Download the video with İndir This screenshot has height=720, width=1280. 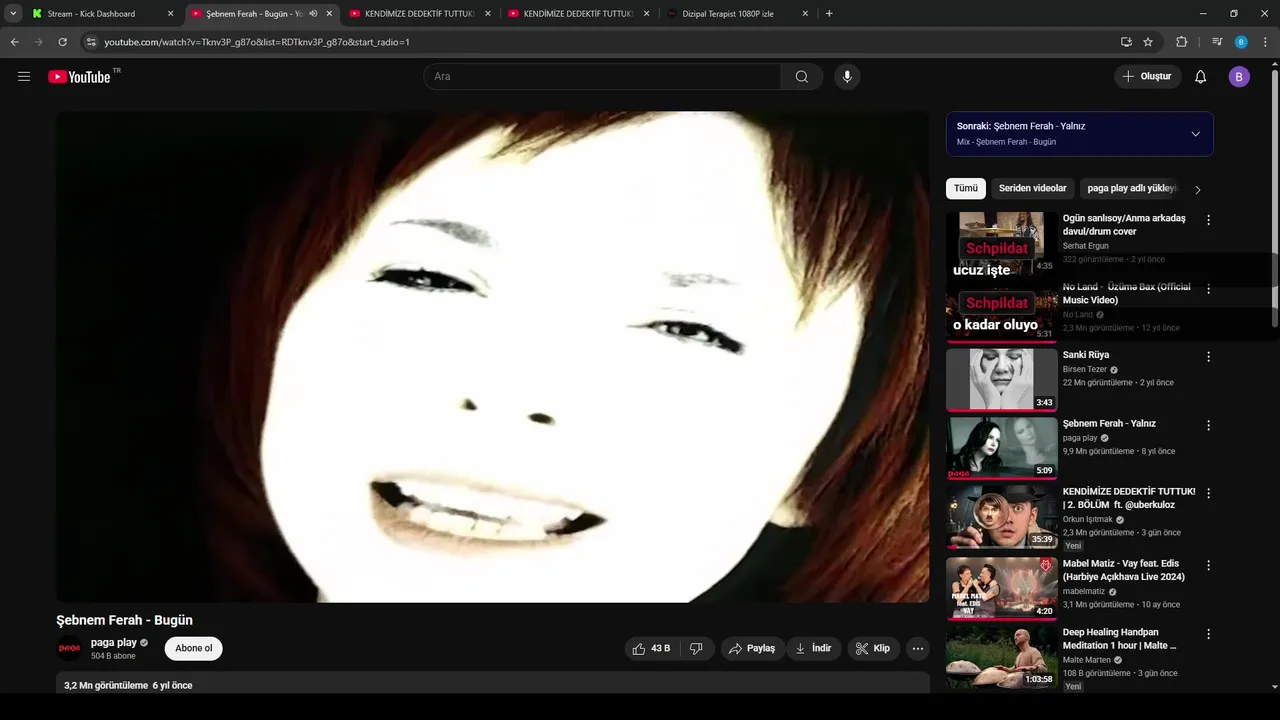coord(814,648)
